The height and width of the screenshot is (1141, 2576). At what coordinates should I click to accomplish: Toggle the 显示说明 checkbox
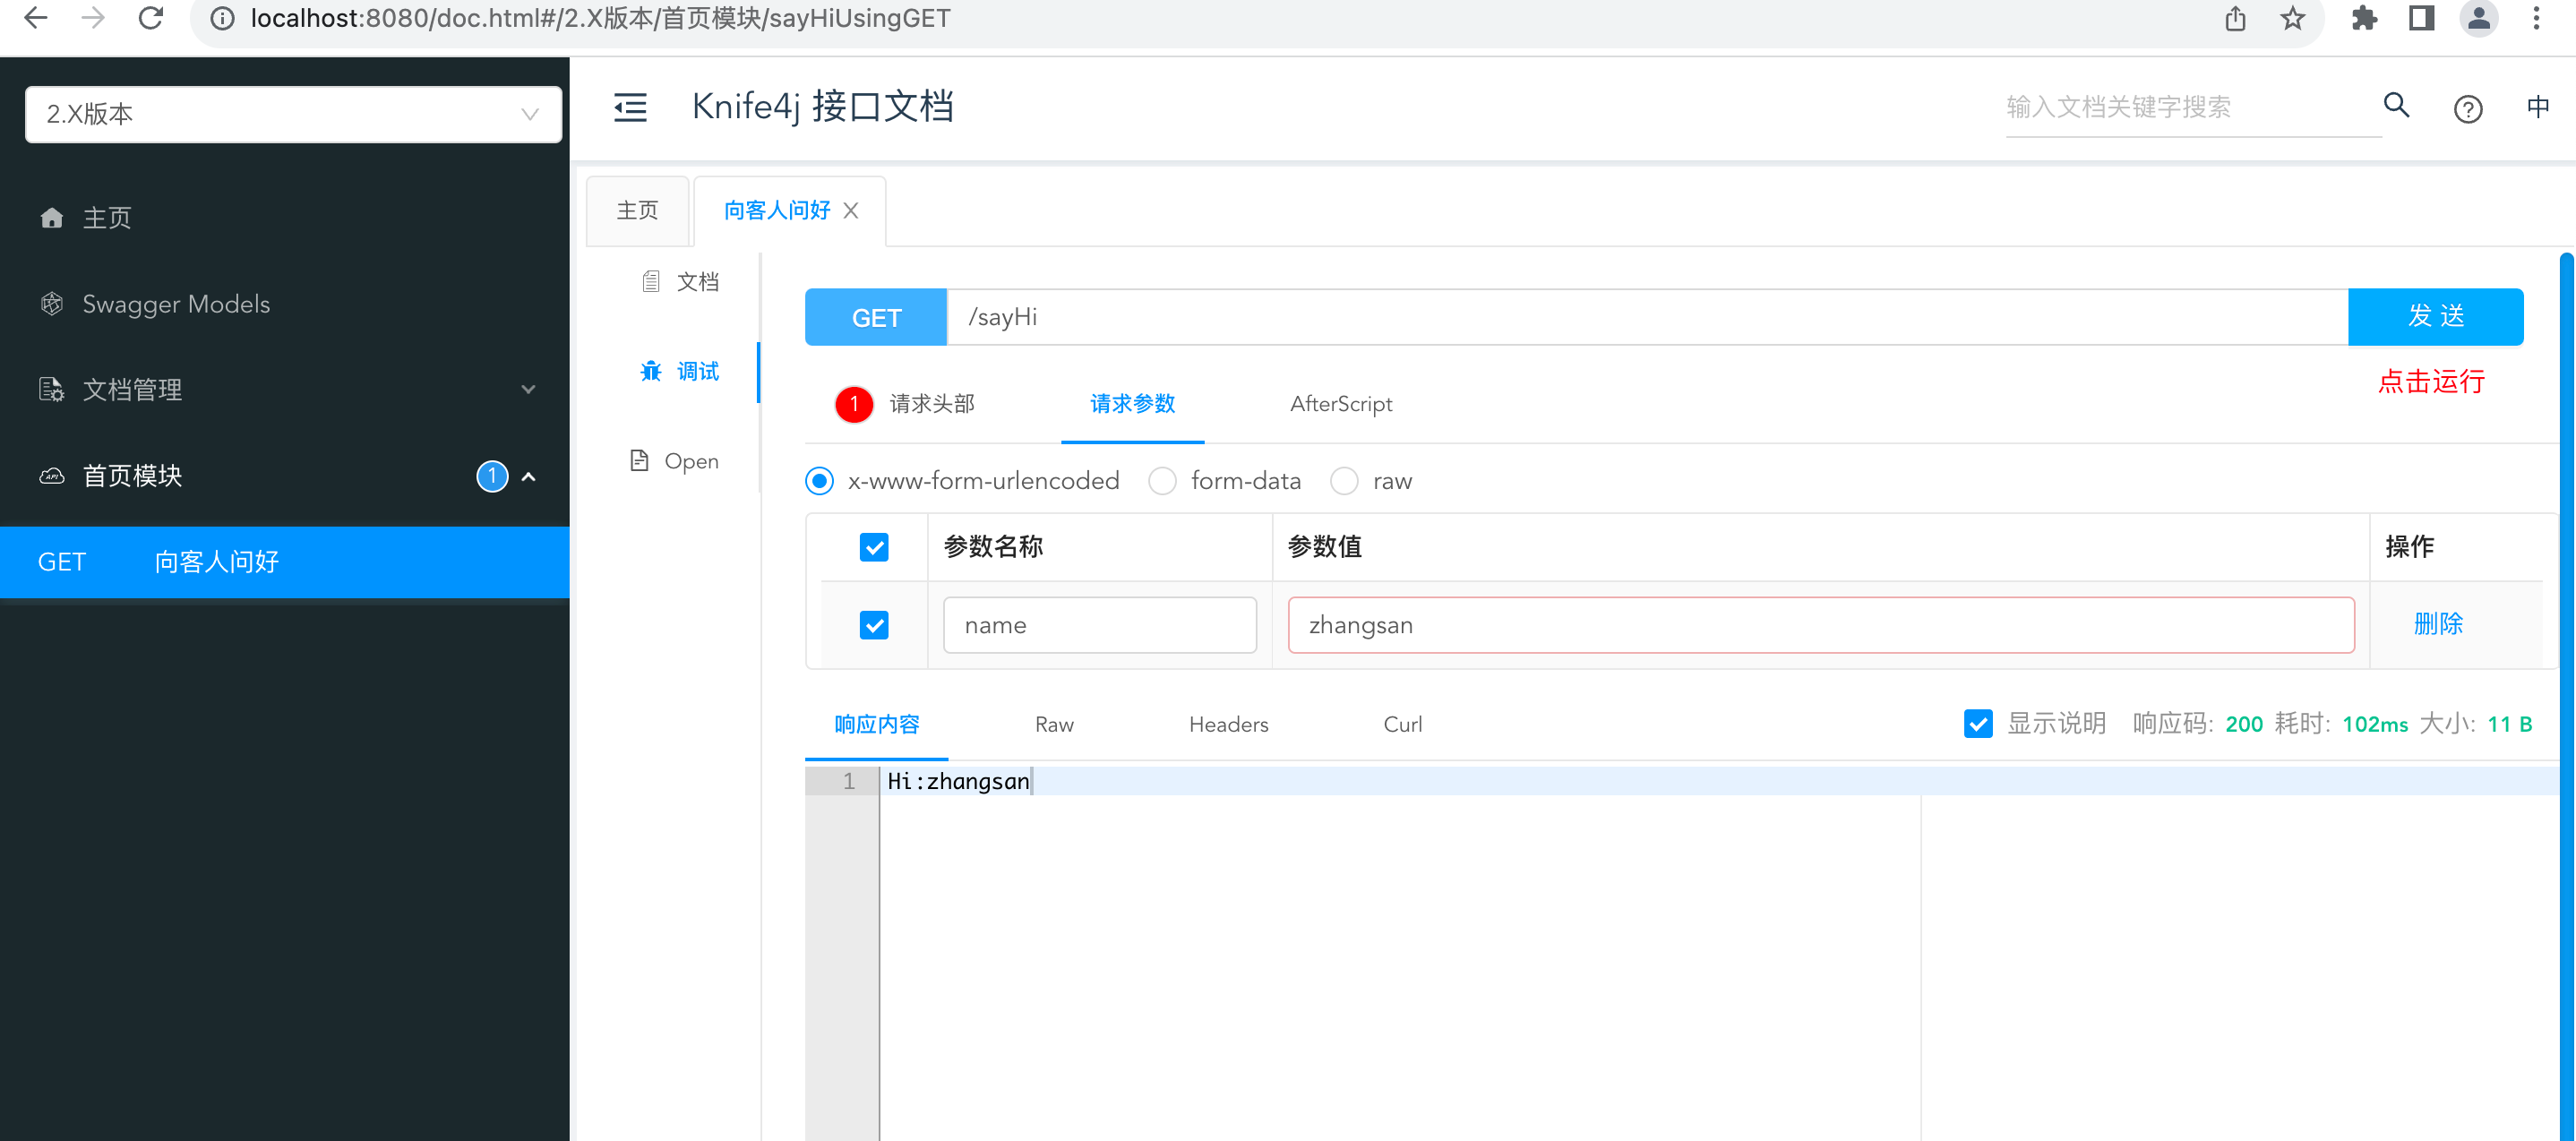[1978, 723]
